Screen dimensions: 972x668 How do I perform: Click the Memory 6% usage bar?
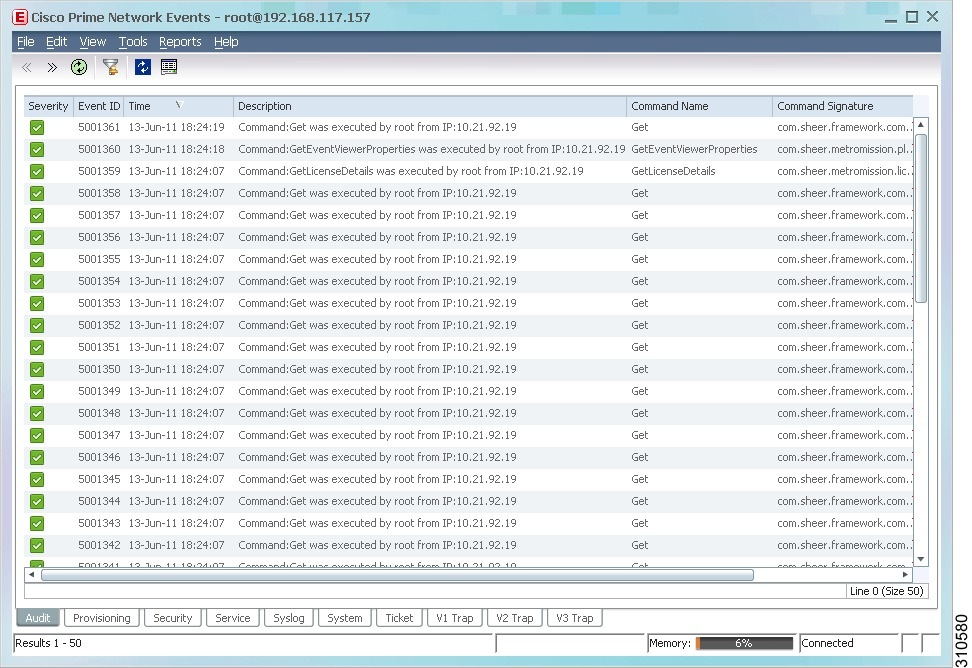744,643
